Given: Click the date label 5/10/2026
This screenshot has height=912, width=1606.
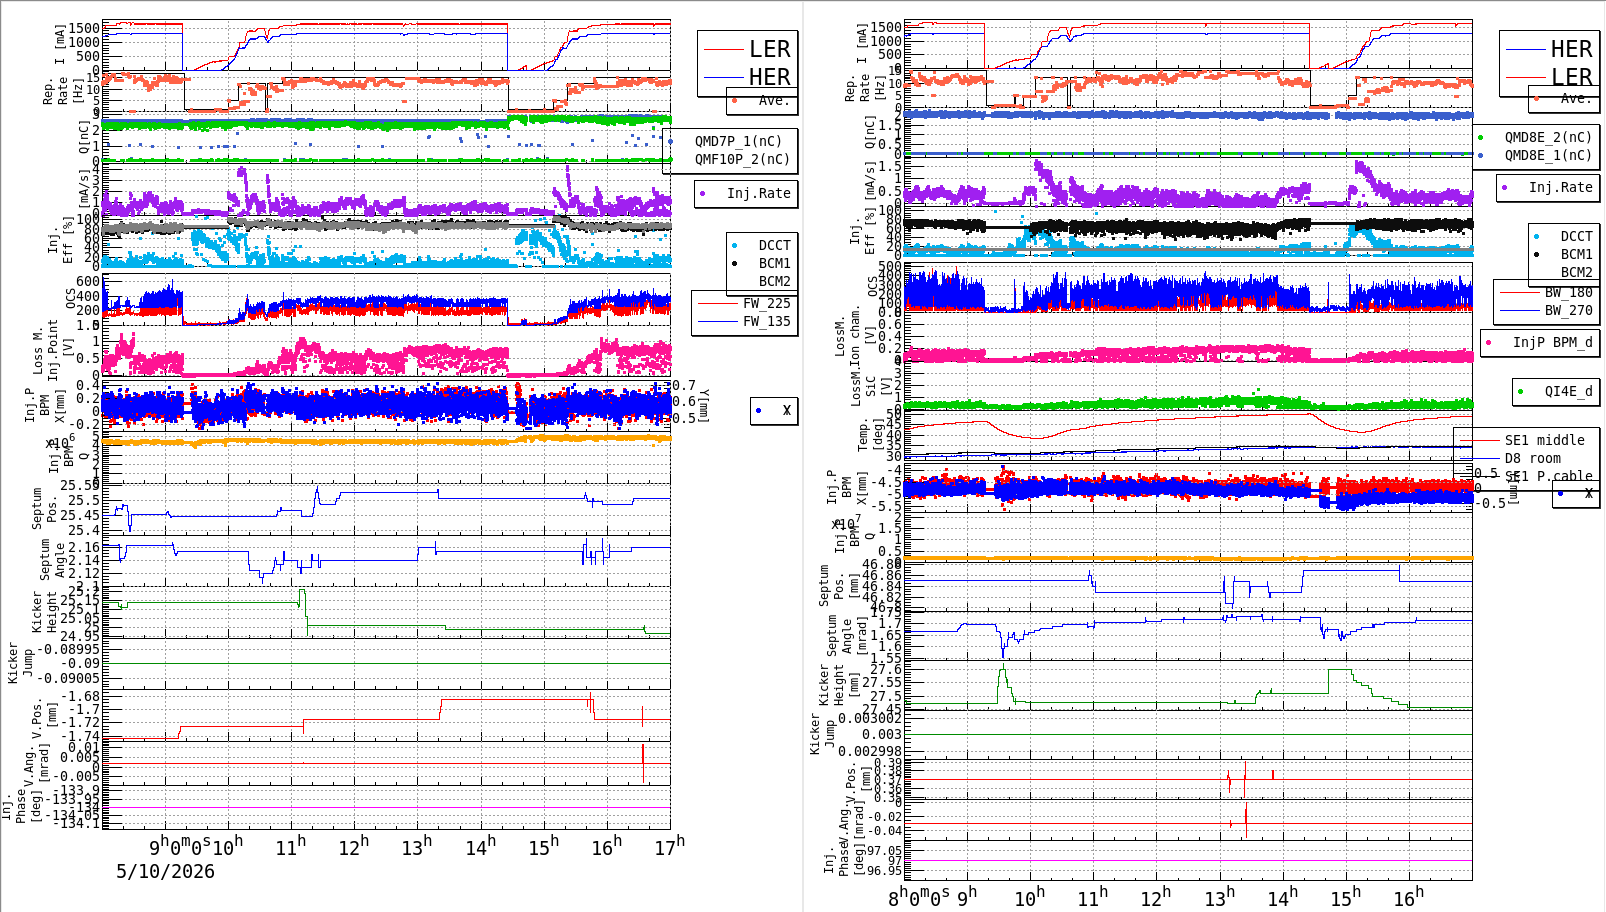Looking at the screenshot, I should click(x=165, y=871).
